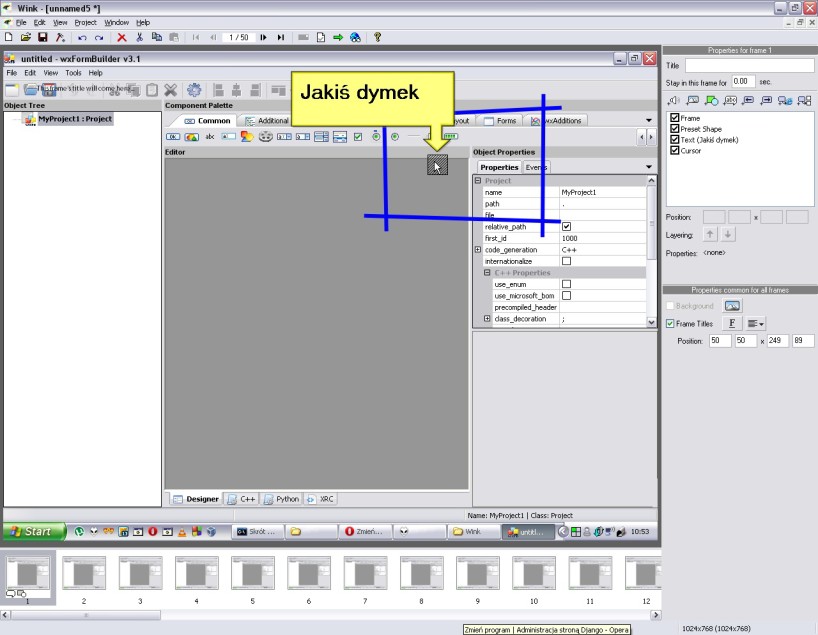Add a previous-frame button object
Screen dimensions: 818x635
coord(748,100)
